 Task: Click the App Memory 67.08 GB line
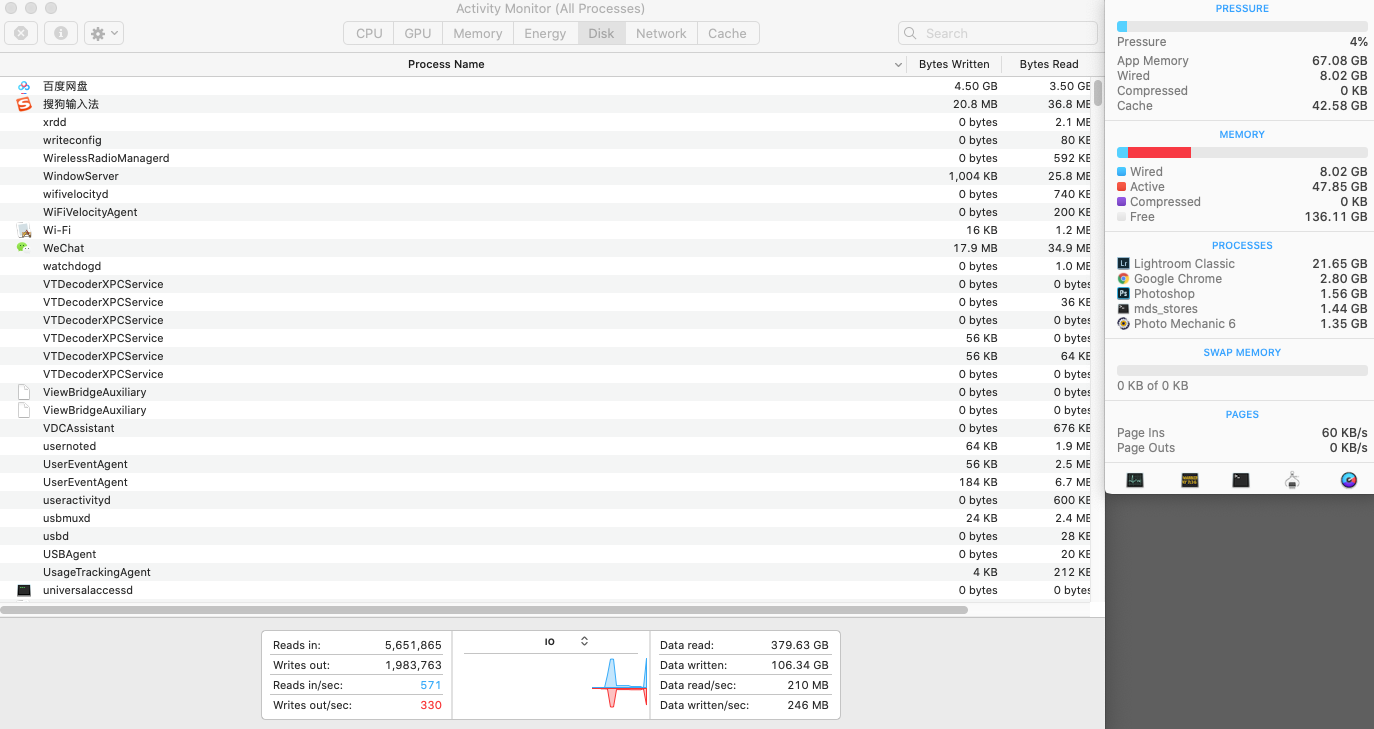click(x=1242, y=61)
